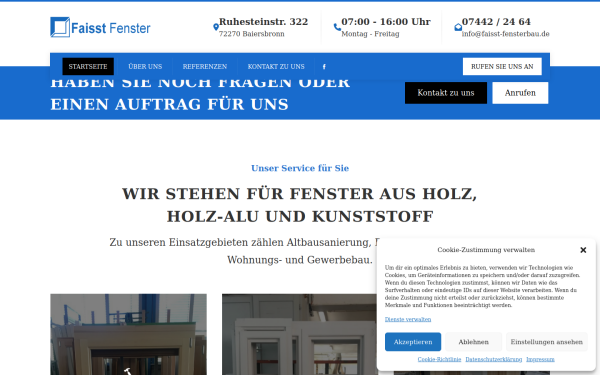Click the 07:00 - 16:00 Uhr opening hours
This screenshot has height=375, width=600.
coord(386,21)
